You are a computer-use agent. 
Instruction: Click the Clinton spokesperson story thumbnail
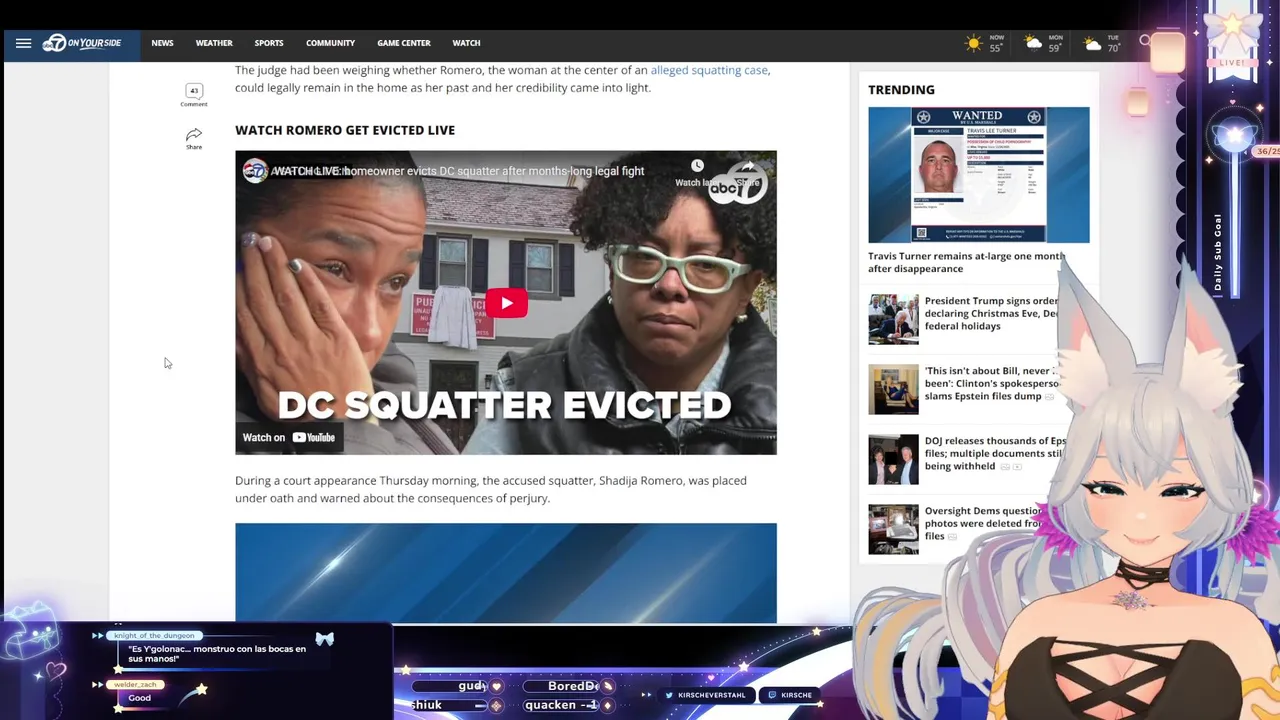(x=893, y=389)
